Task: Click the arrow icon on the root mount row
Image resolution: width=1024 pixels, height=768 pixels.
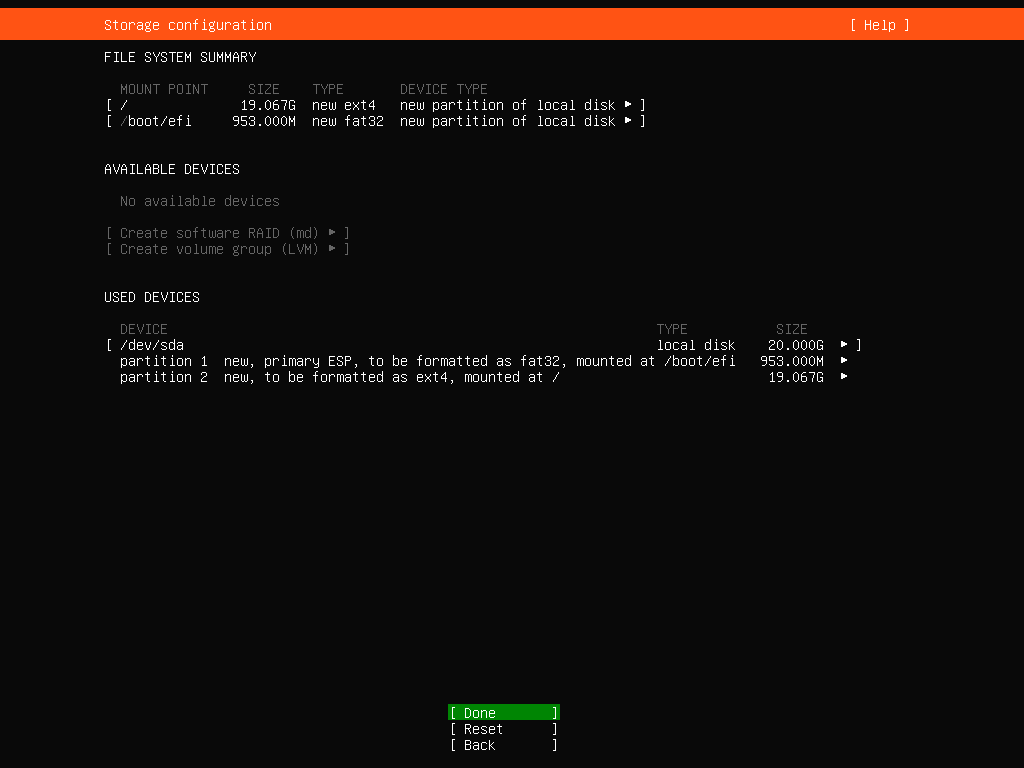Action: 628,105
